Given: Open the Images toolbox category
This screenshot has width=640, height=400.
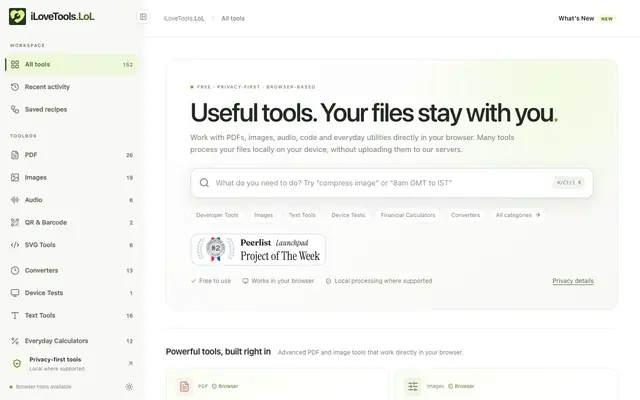Looking at the screenshot, I should pyautogui.click(x=72, y=178).
